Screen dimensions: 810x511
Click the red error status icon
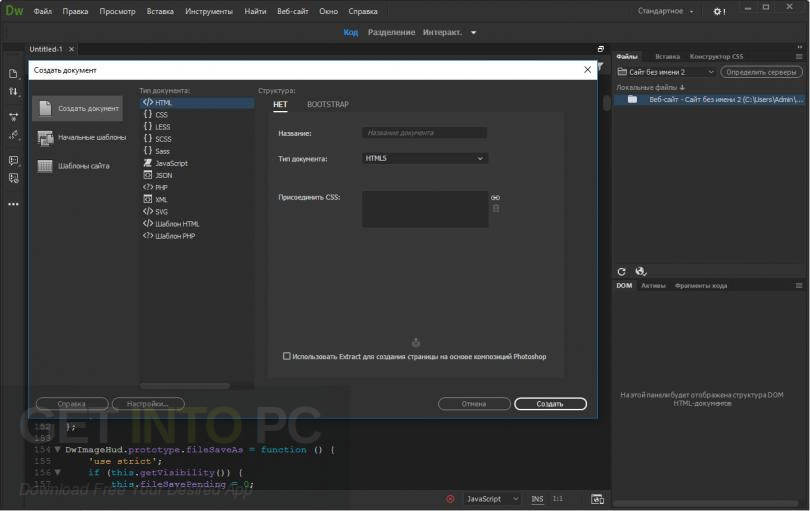click(450, 499)
